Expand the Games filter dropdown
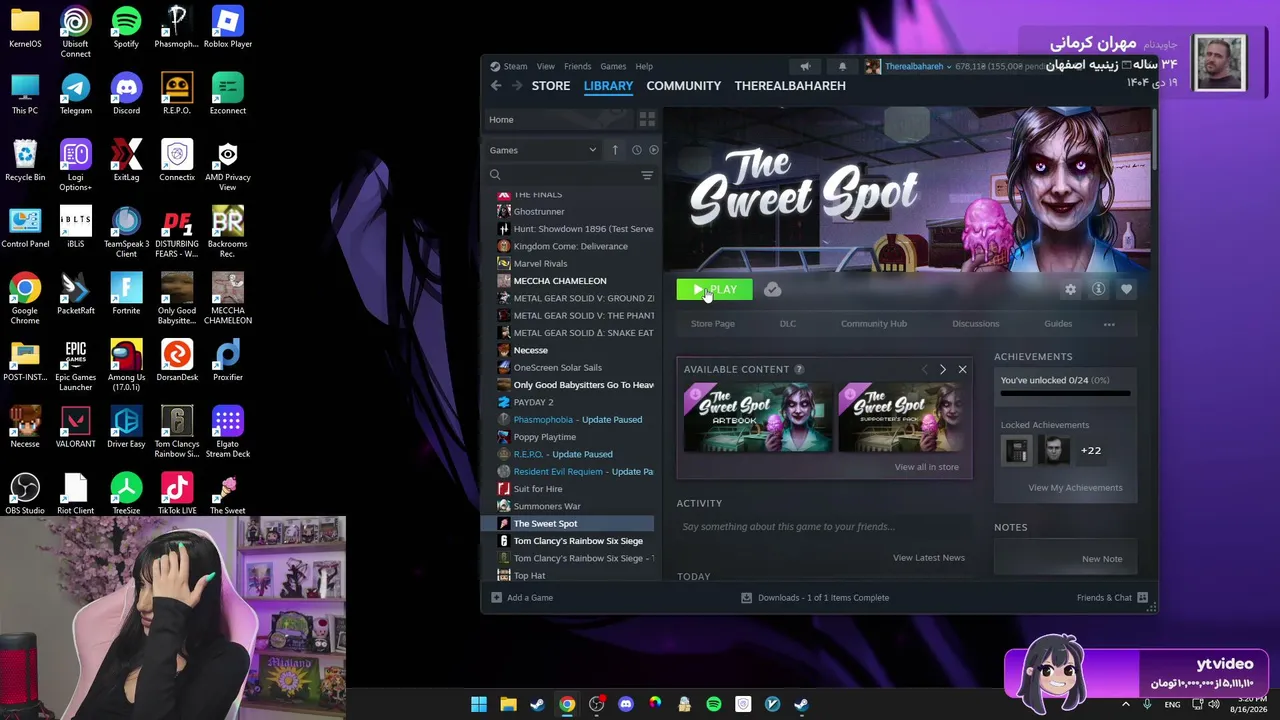This screenshot has height=720, width=1280. click(543, 151)
